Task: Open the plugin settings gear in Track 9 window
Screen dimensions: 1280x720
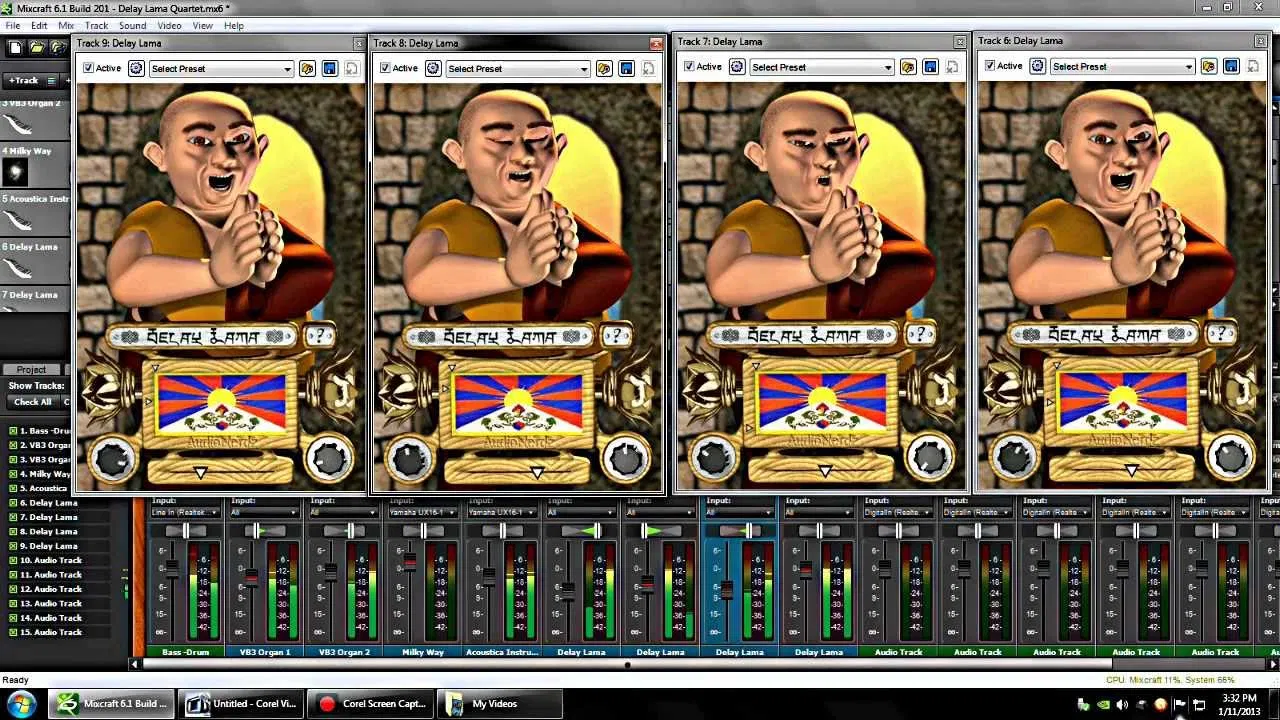Action: [x=136, y=69]
